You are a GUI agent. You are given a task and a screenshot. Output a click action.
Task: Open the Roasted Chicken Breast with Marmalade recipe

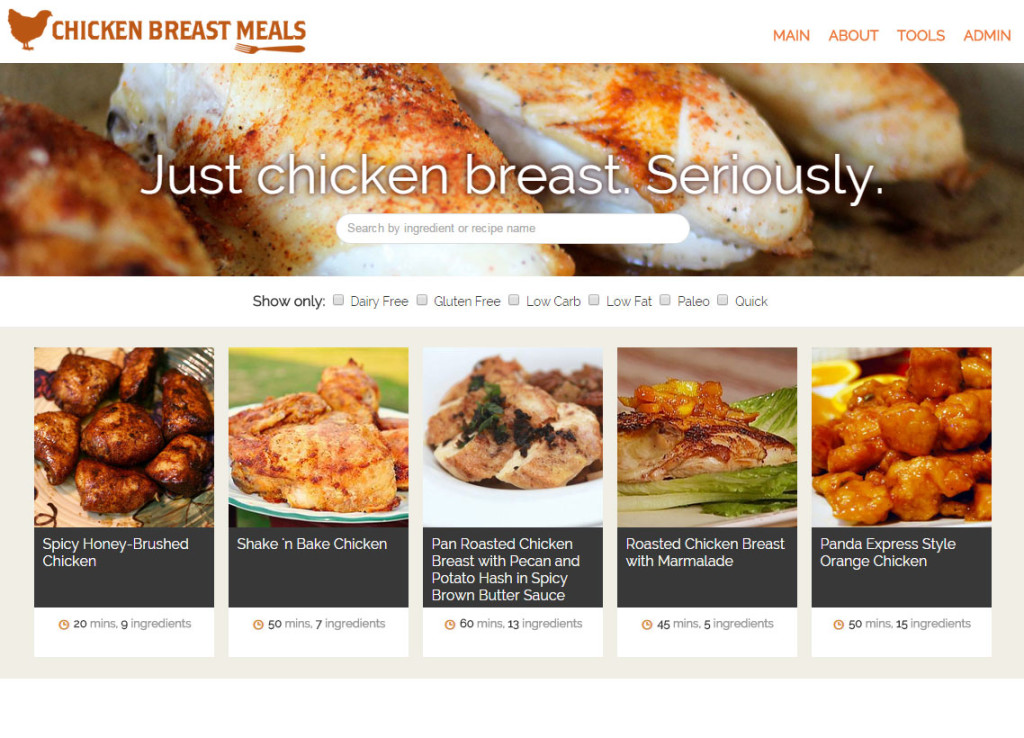coord(705,553)
